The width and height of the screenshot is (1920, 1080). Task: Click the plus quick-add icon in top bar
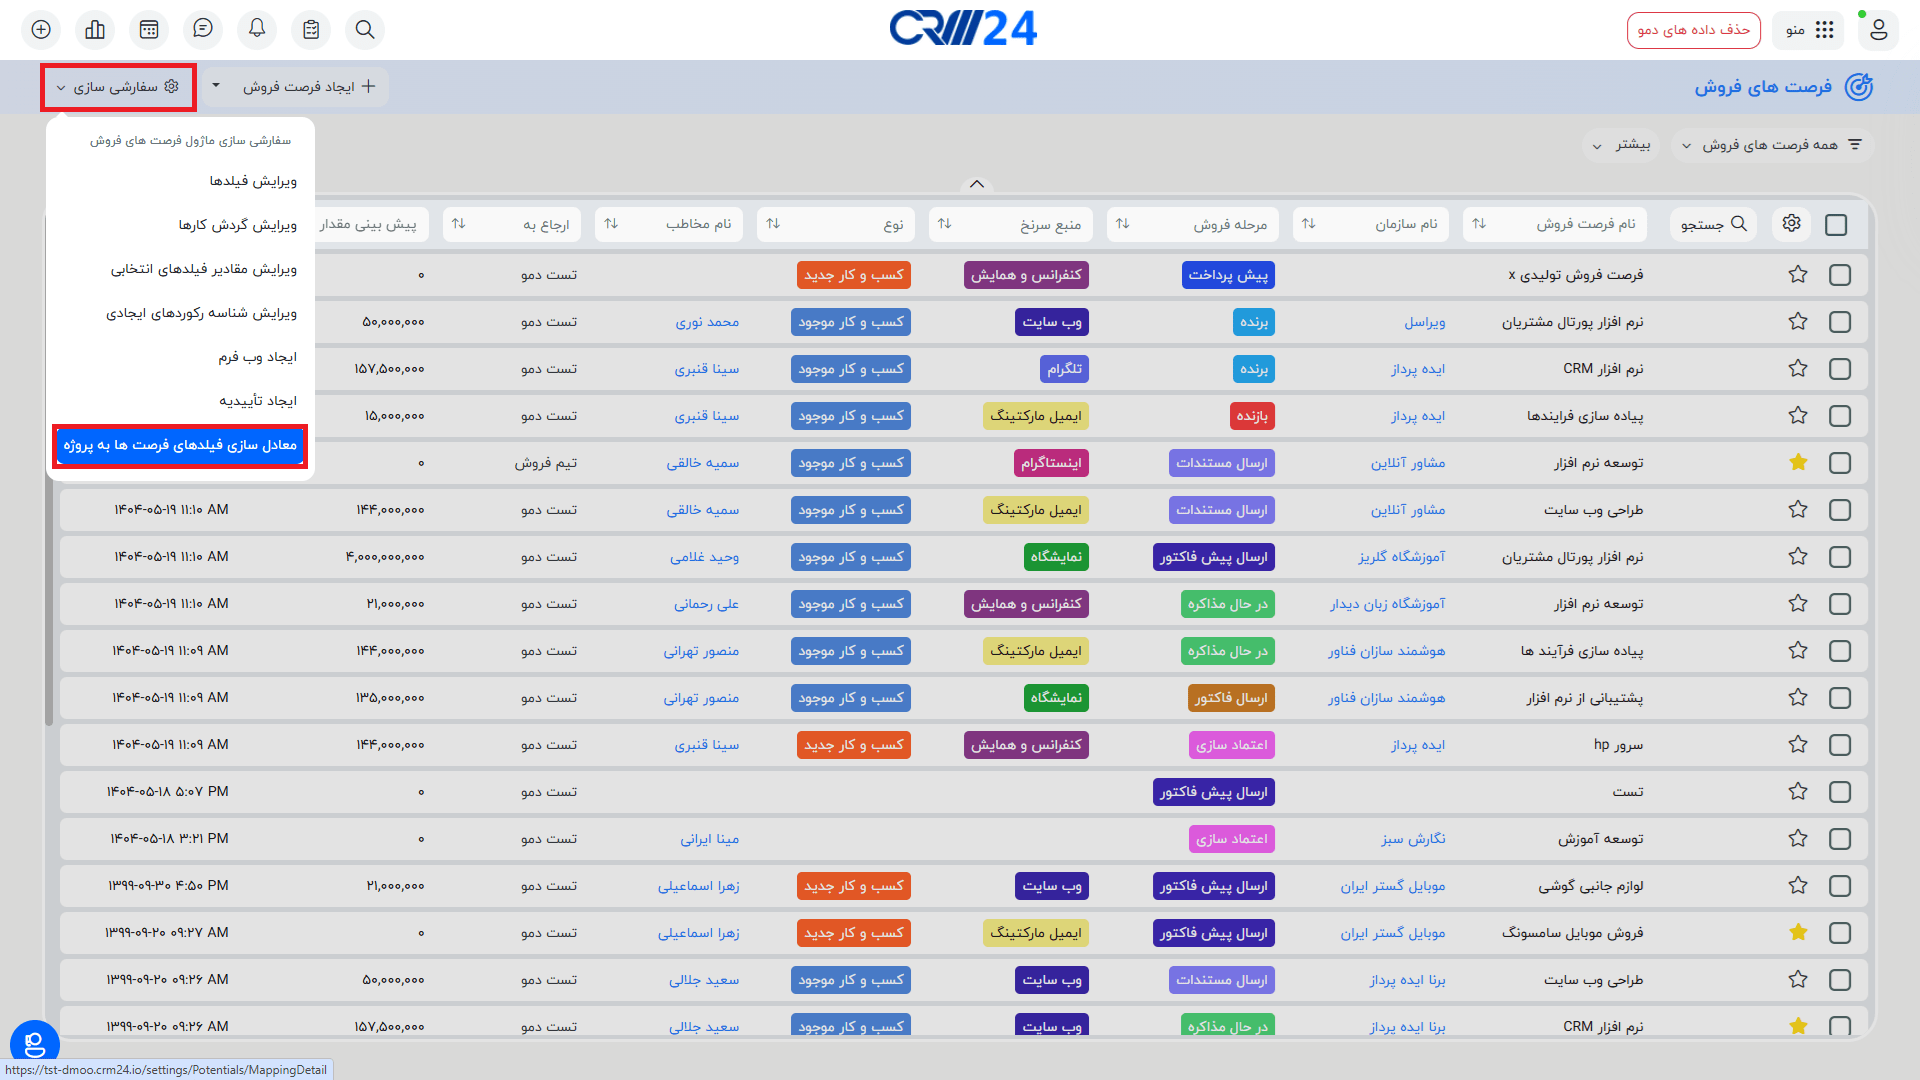click(41, 30)
